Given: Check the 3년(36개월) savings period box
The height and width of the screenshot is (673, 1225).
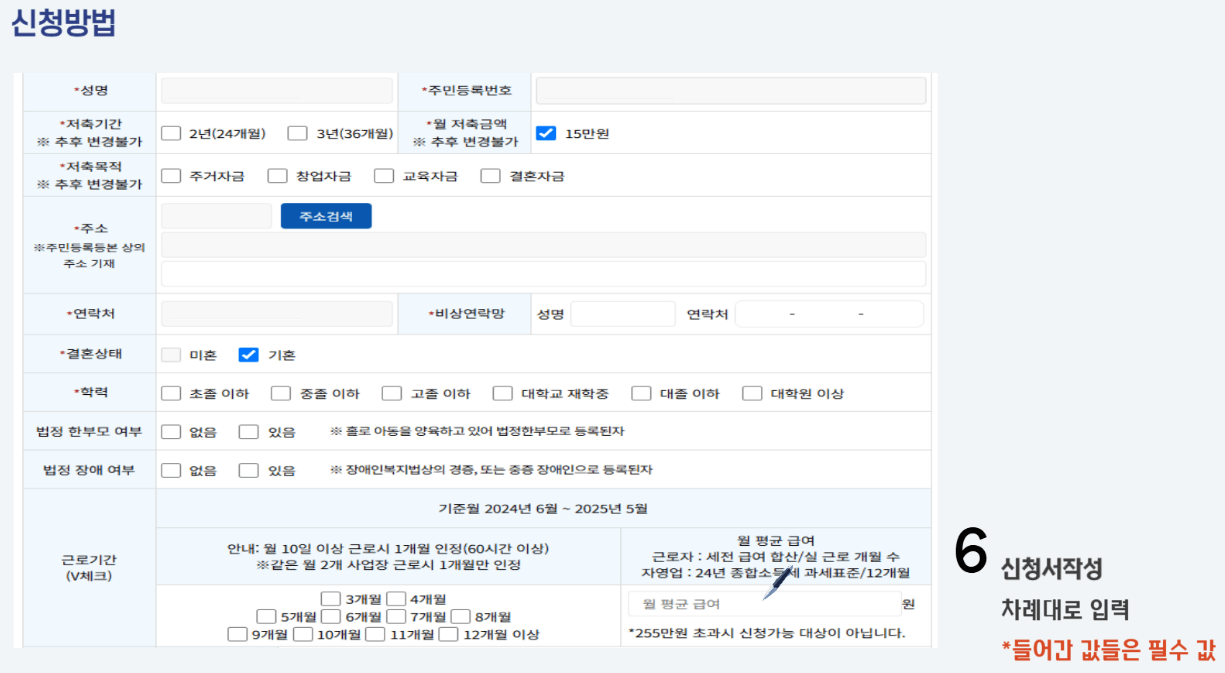Looking at the screenshot, I should point(298,133).
